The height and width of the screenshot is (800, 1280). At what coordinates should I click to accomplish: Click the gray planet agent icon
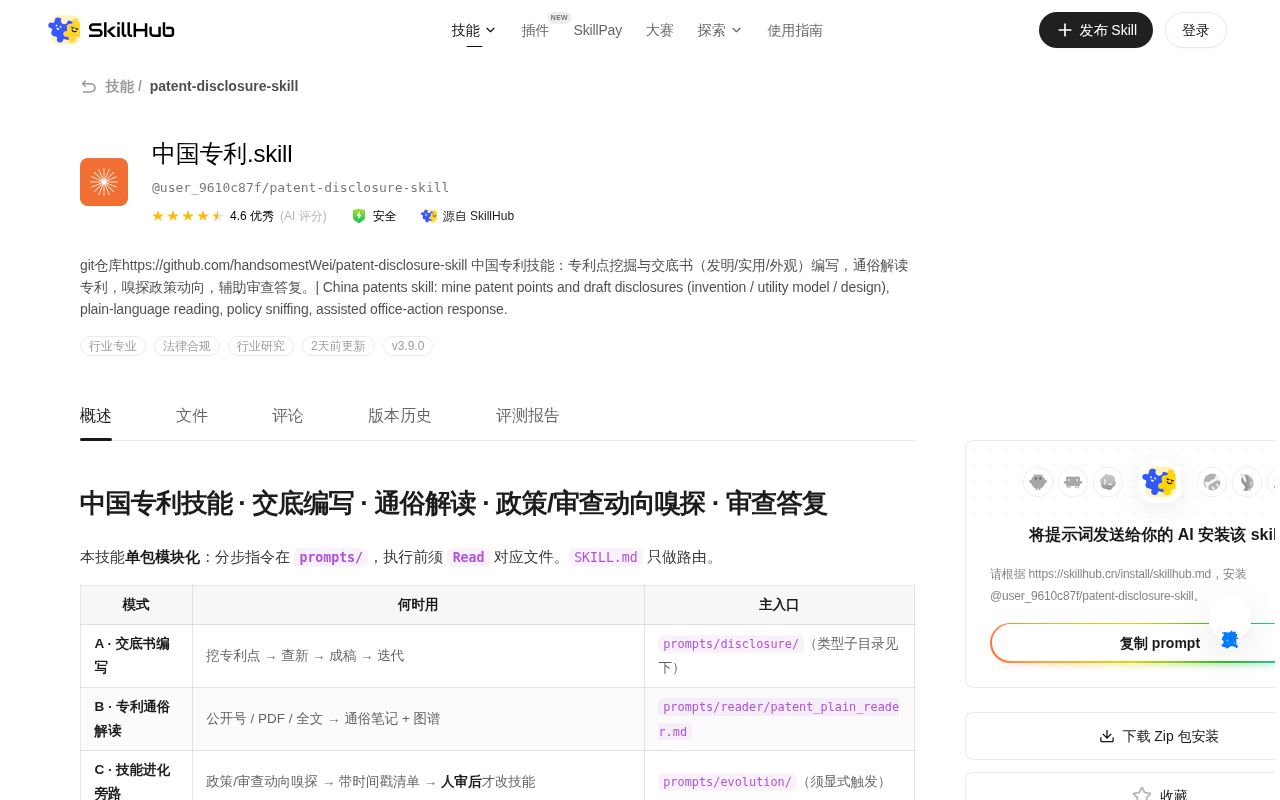tap(1212, 482)
